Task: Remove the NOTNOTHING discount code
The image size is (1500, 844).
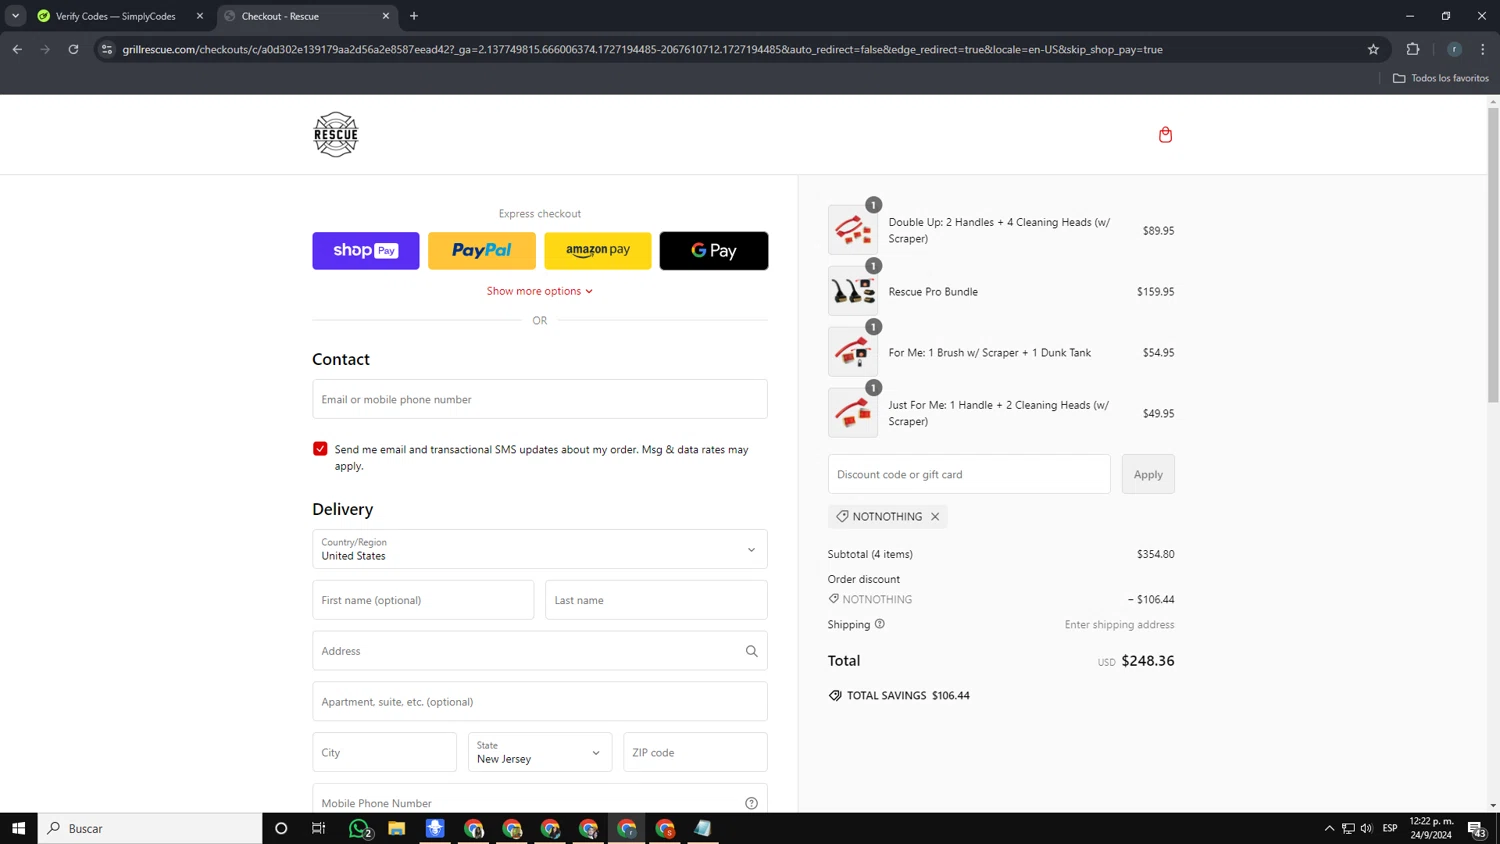Action: [x=935, y=517]
